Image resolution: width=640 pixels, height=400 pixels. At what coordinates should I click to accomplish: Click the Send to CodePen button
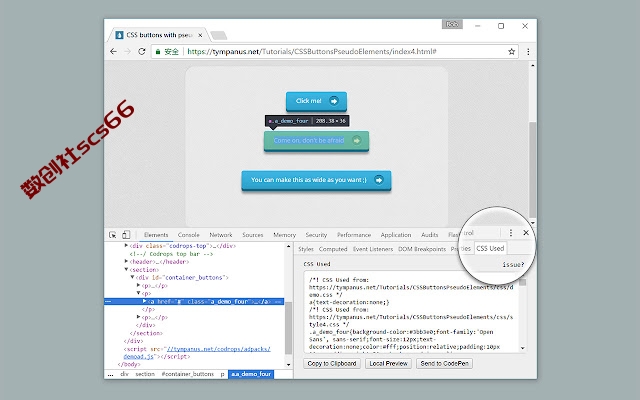[x=444, y=363]
